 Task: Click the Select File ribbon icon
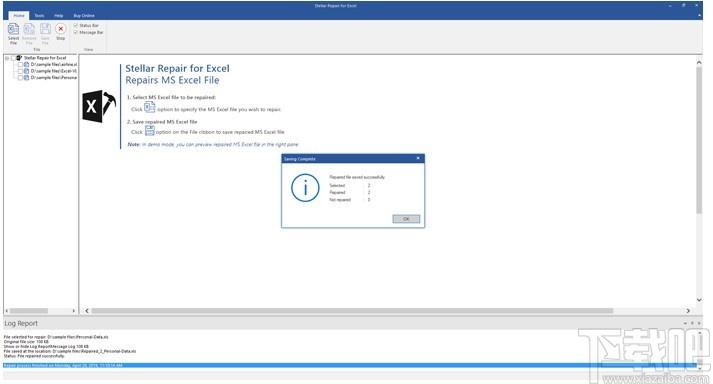14,29
